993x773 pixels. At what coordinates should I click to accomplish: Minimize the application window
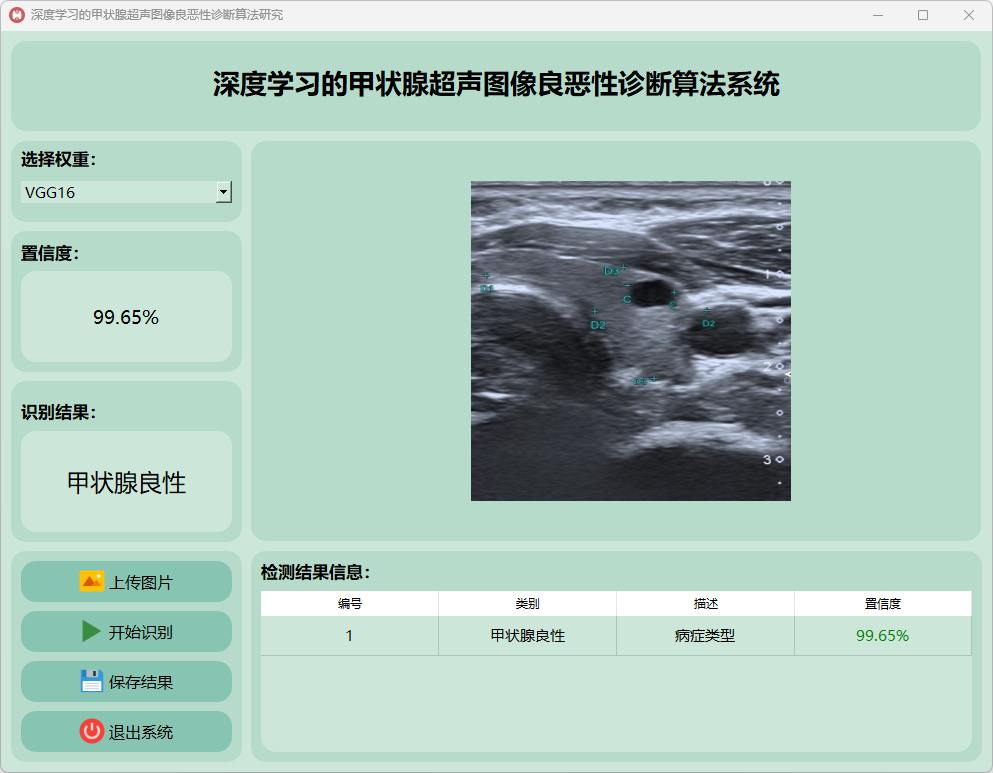coord(877,15)
